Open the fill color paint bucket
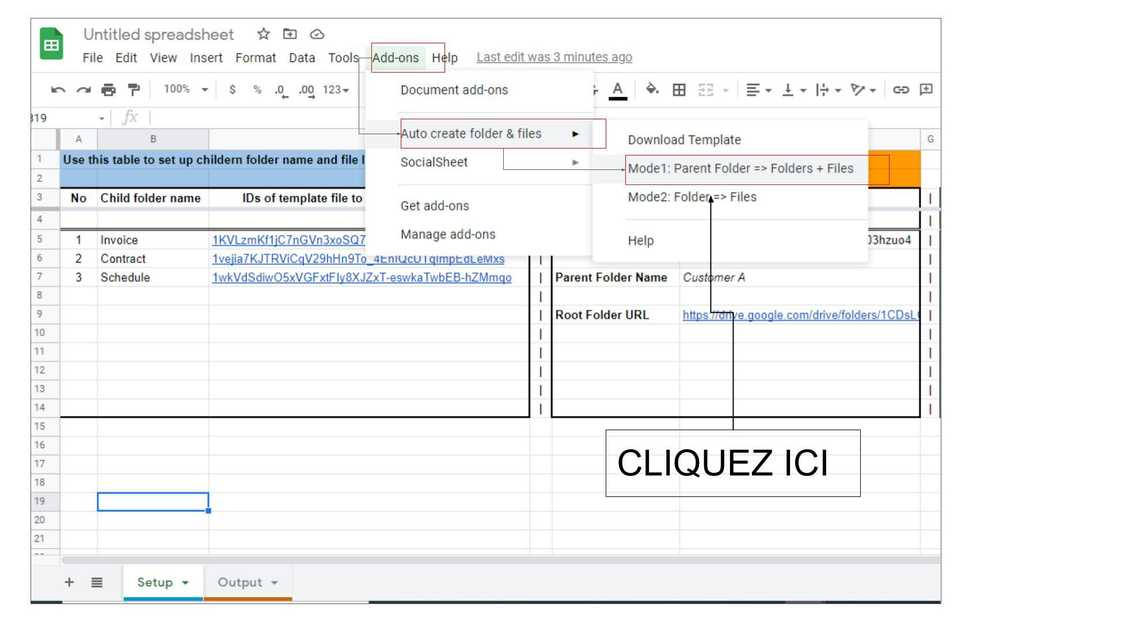 coord(652,90)
